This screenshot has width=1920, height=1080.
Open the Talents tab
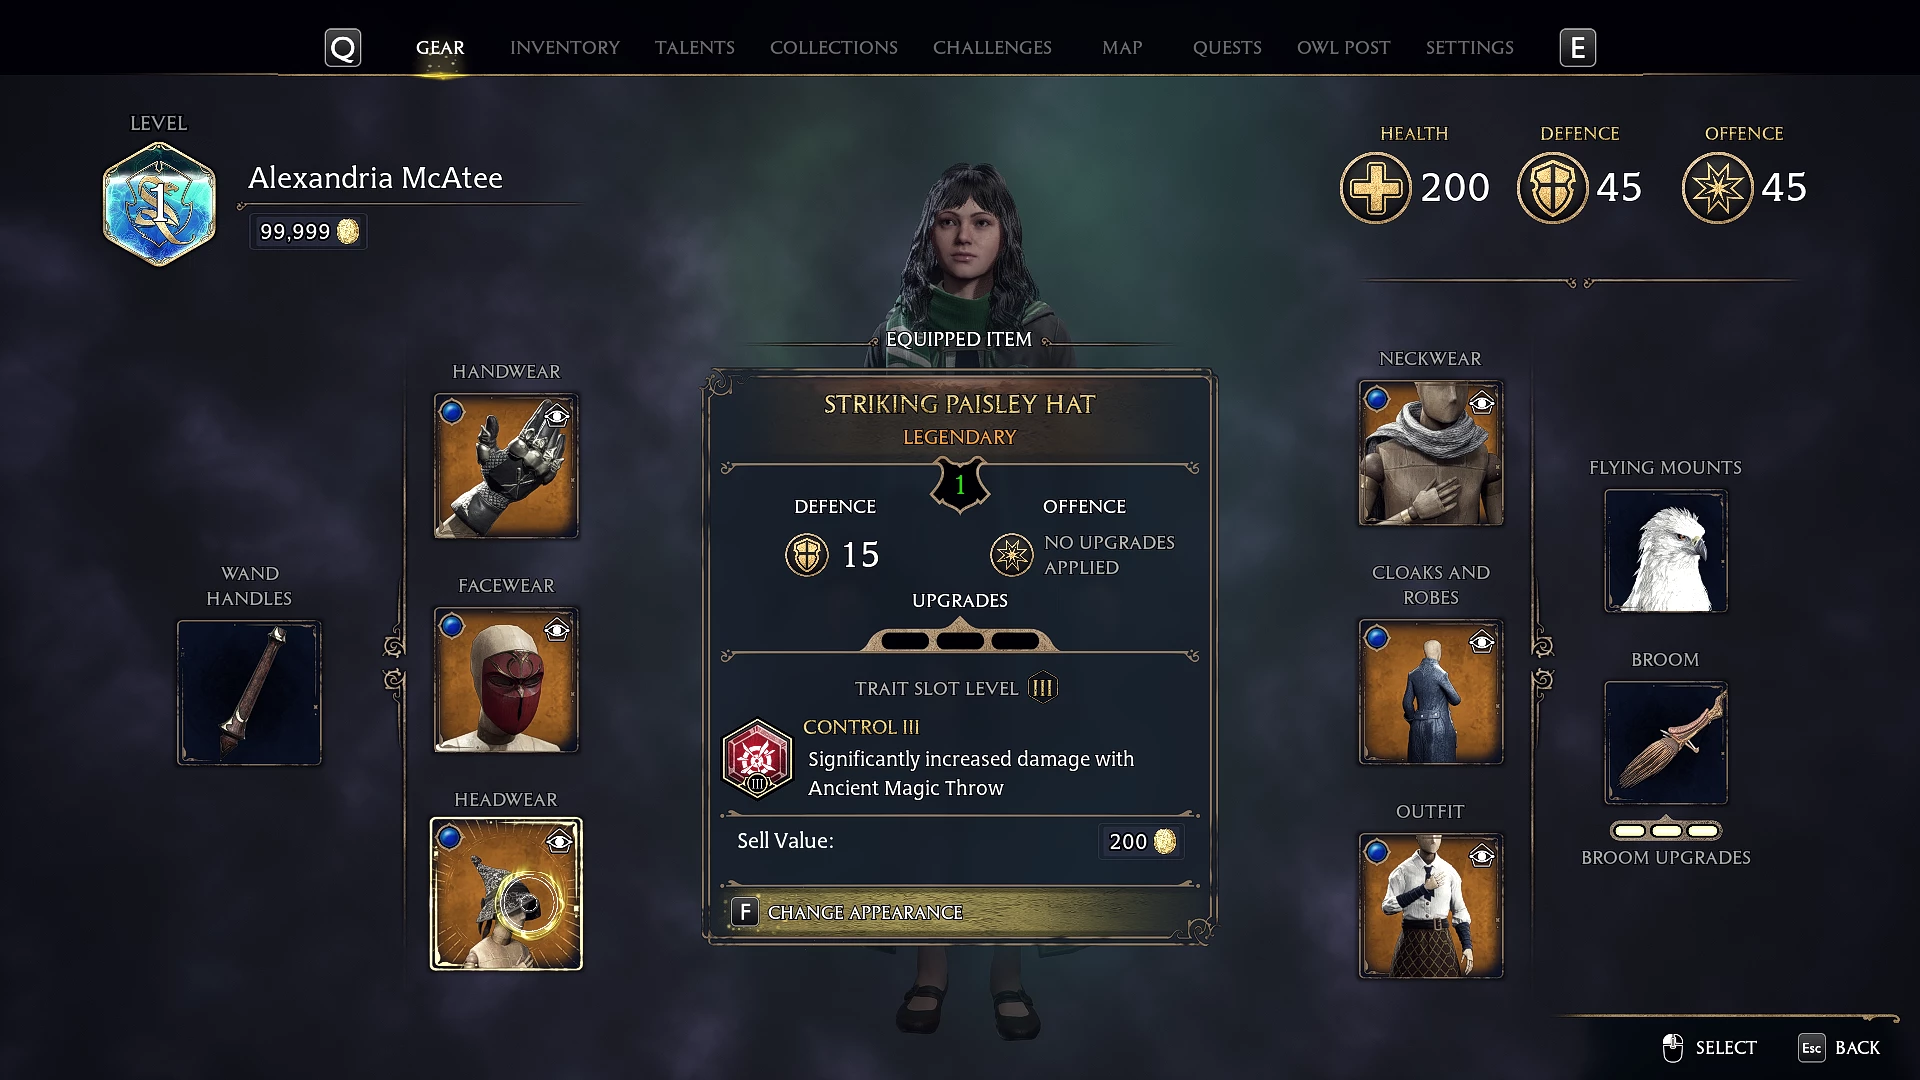click(x=695, y=48)
